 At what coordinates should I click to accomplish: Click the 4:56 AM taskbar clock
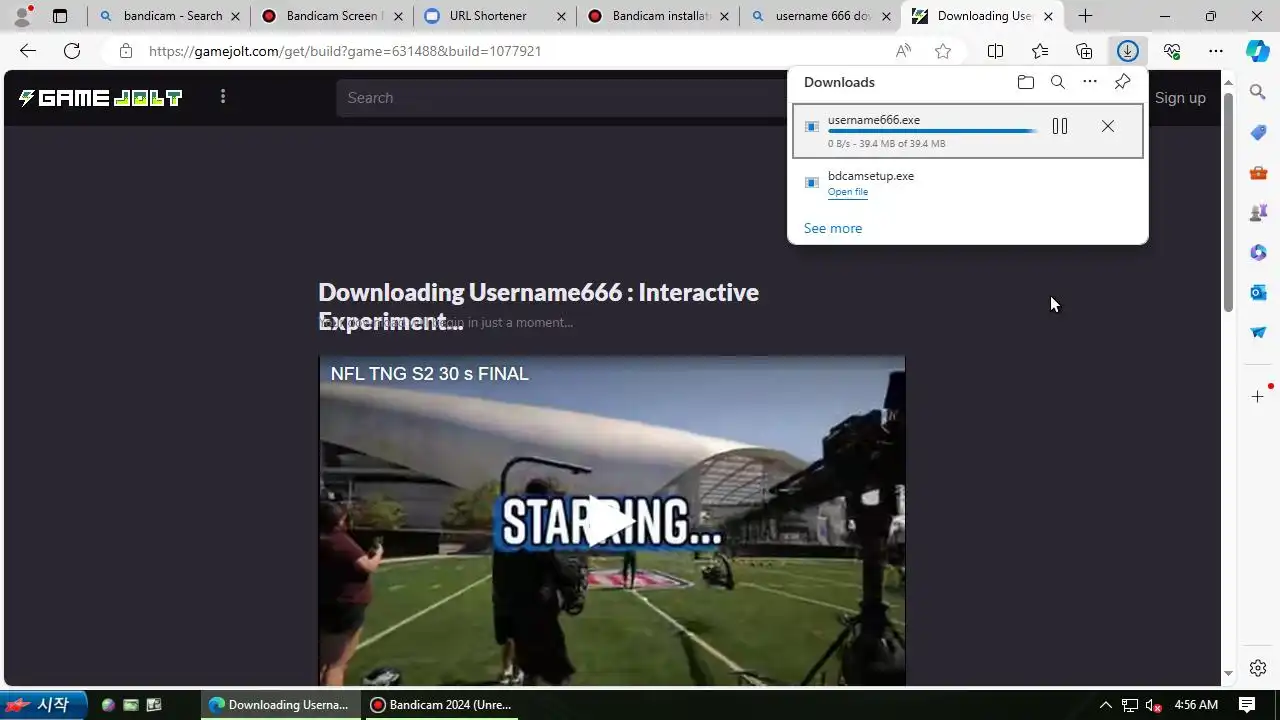point(1196,705)
